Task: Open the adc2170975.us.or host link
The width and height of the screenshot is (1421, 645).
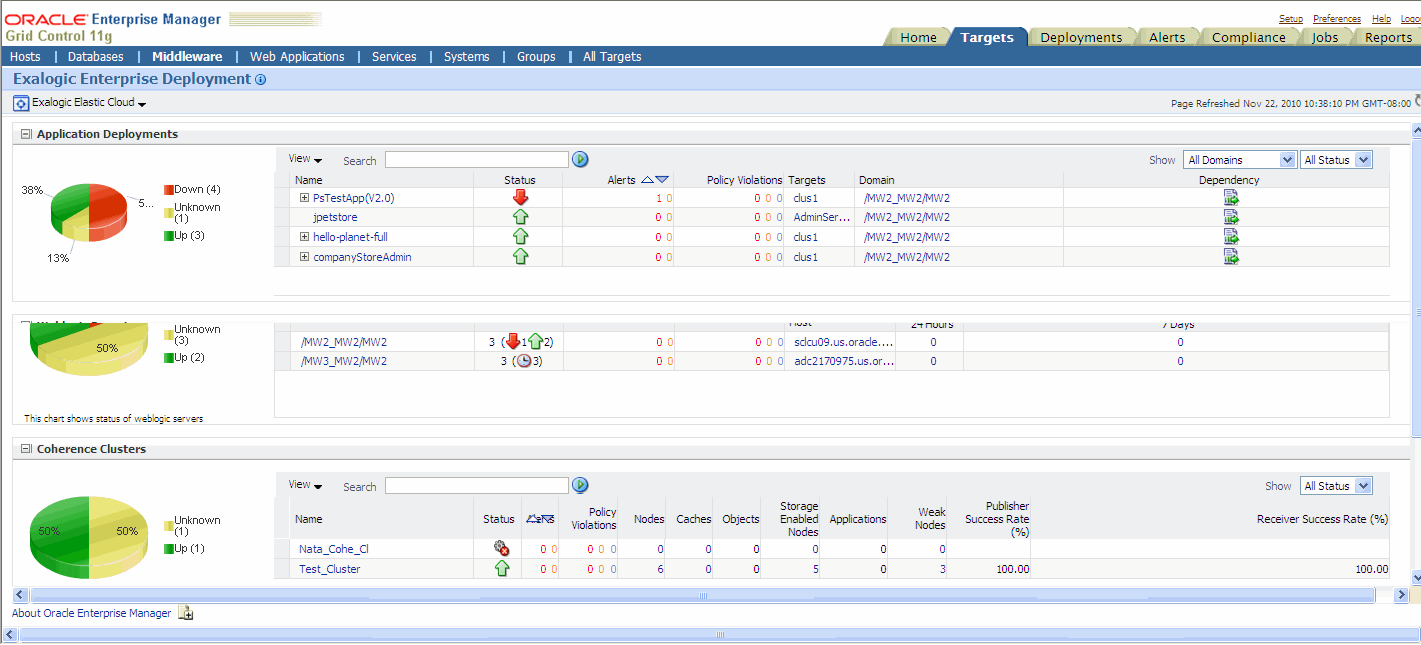Action: (x=844, y=361)
